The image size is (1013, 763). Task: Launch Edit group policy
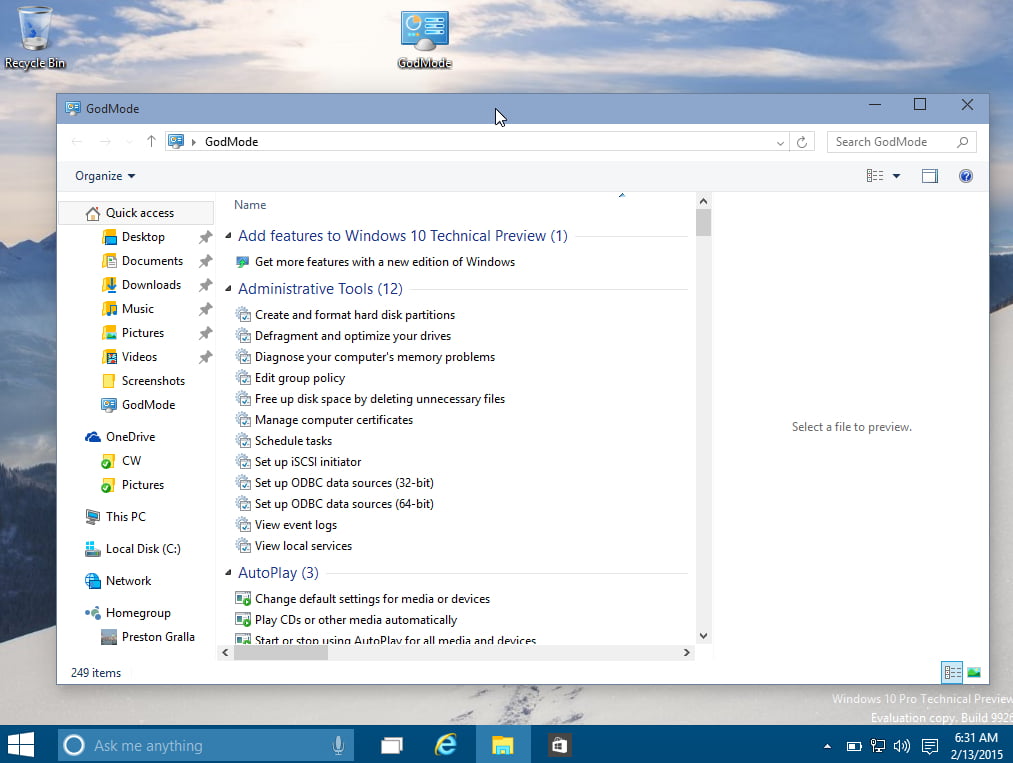point(300,377)
